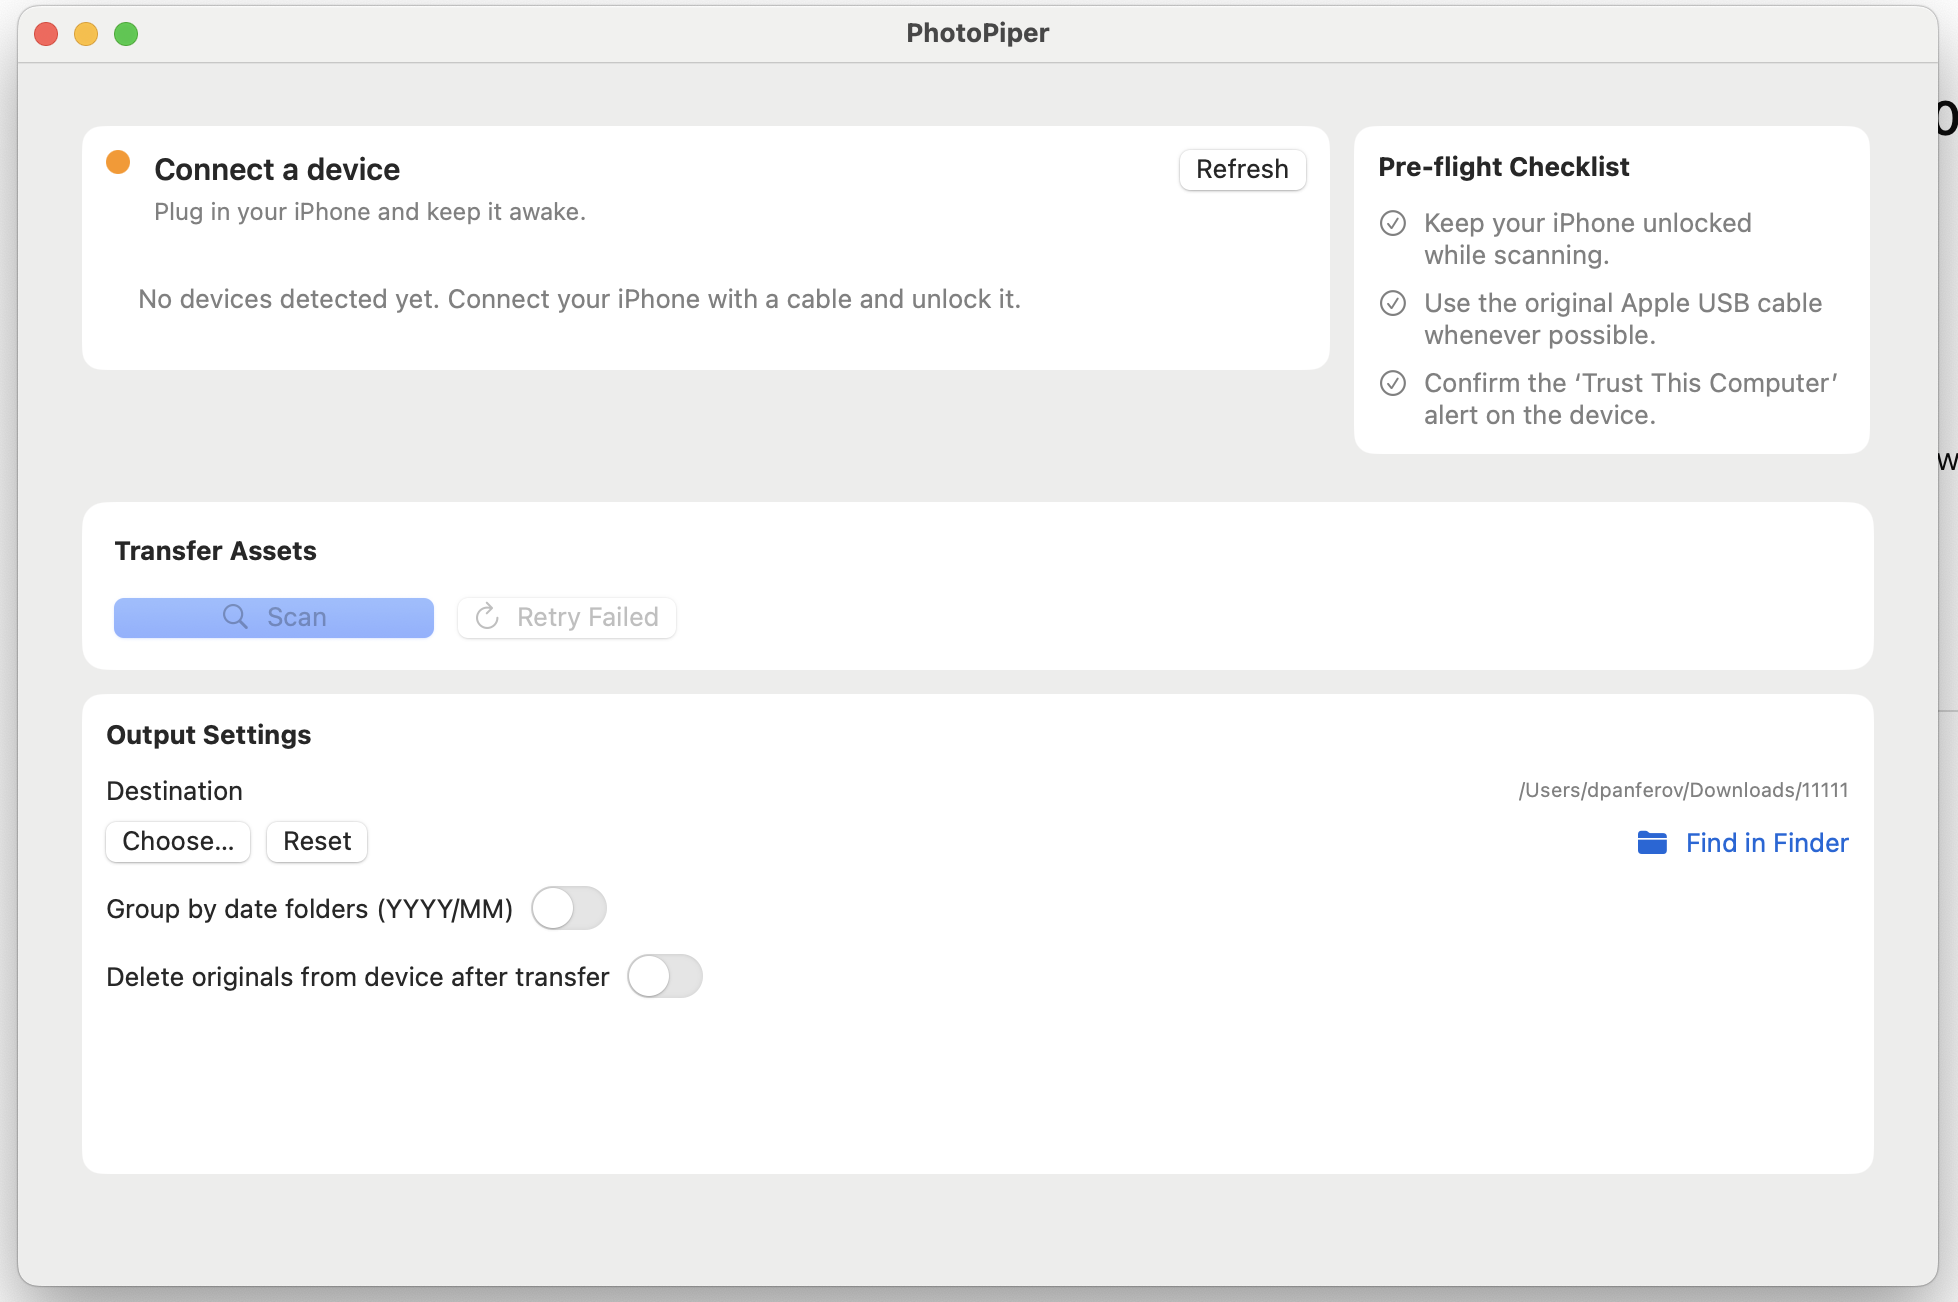Click the magnifying glass icon in Scan button

coord(236,617)
